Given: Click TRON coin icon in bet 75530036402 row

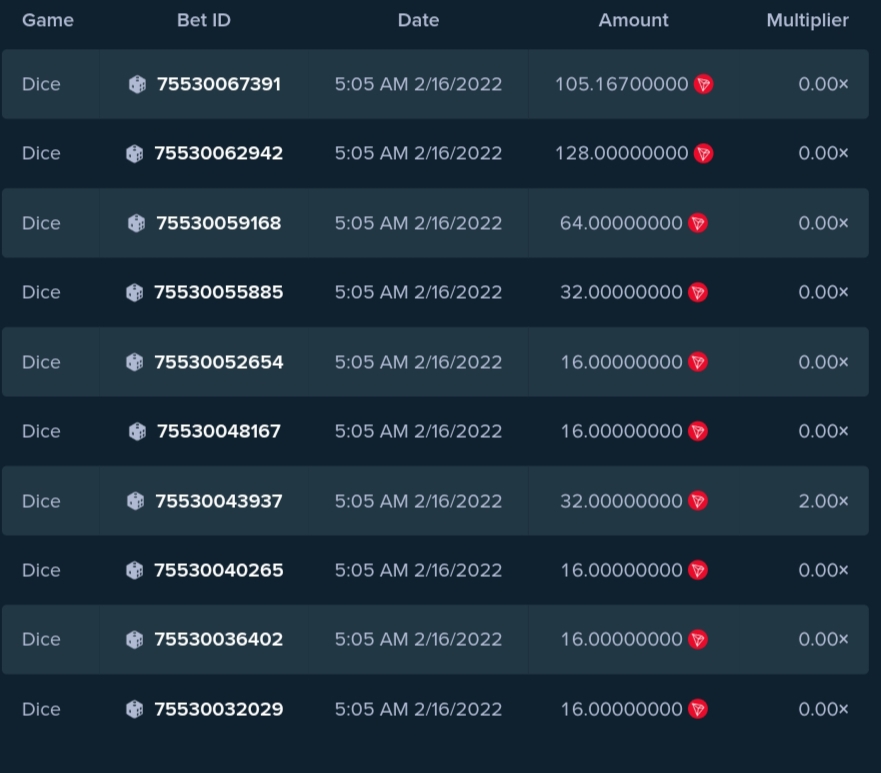Looking at the screenshot, I should [698, 640].
